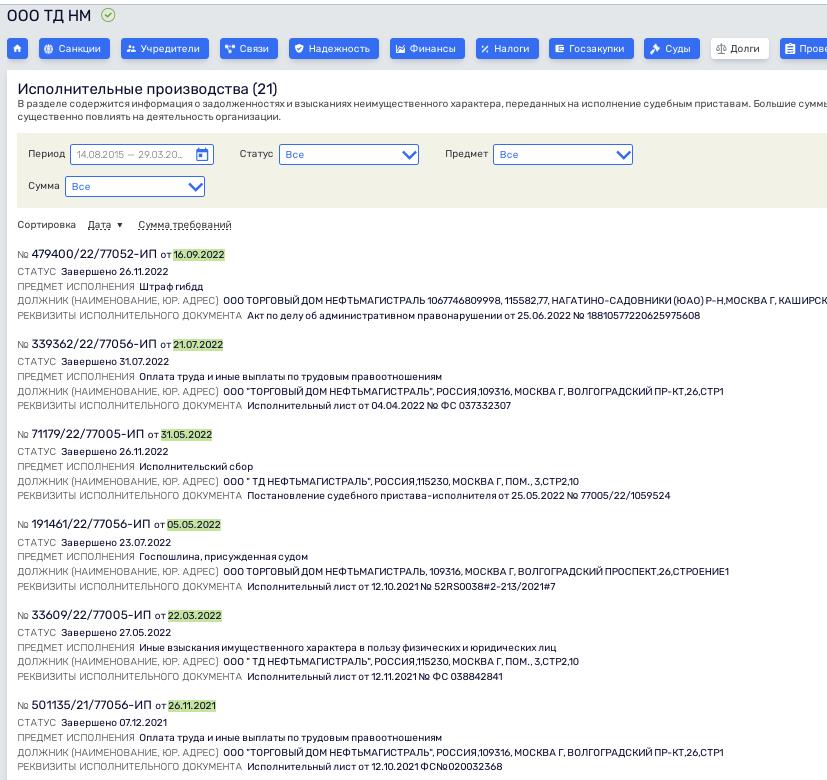Switch to the Учредители tab
This screenshot has height=780, width=827.
165,49
